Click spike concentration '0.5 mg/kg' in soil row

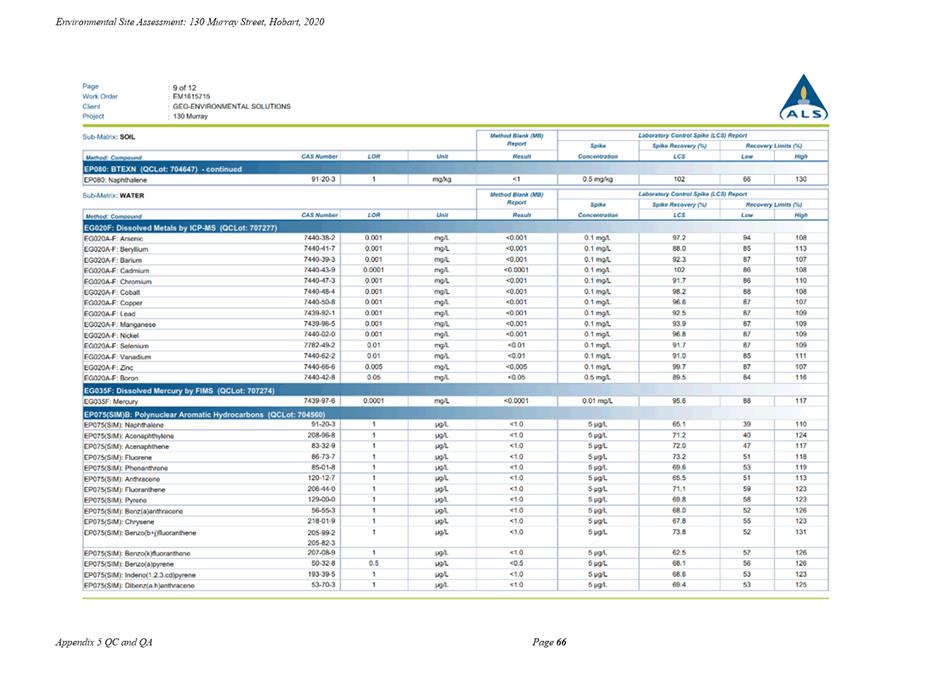[x=597, y=179]
